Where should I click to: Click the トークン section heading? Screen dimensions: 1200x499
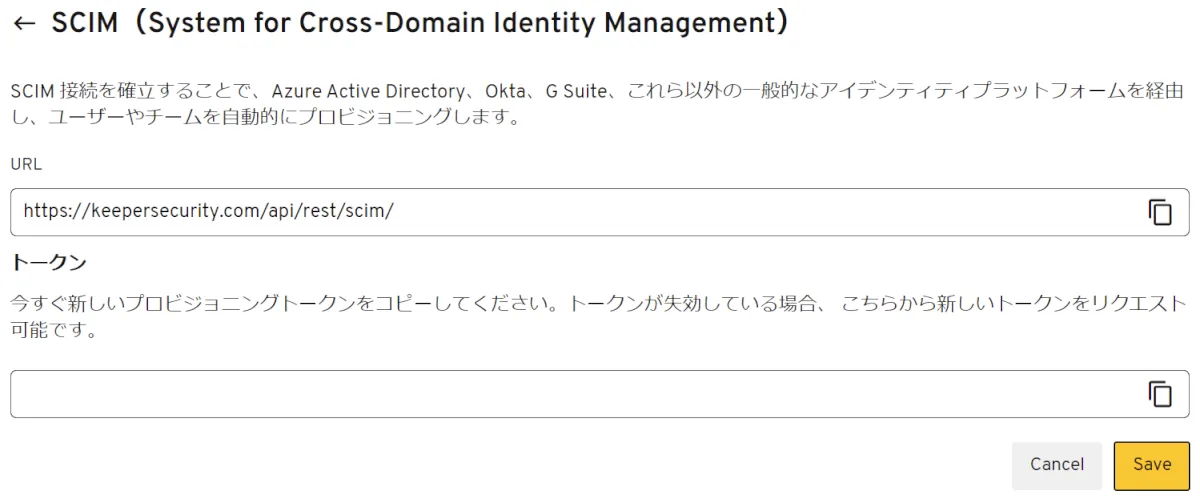[x=48, y=263]
